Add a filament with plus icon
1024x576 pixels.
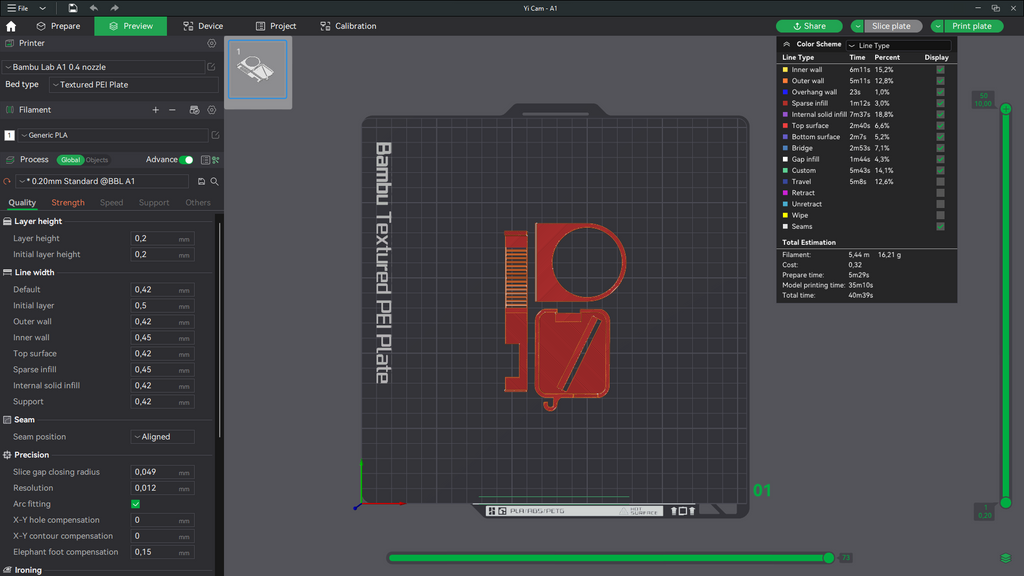point(155,110)
